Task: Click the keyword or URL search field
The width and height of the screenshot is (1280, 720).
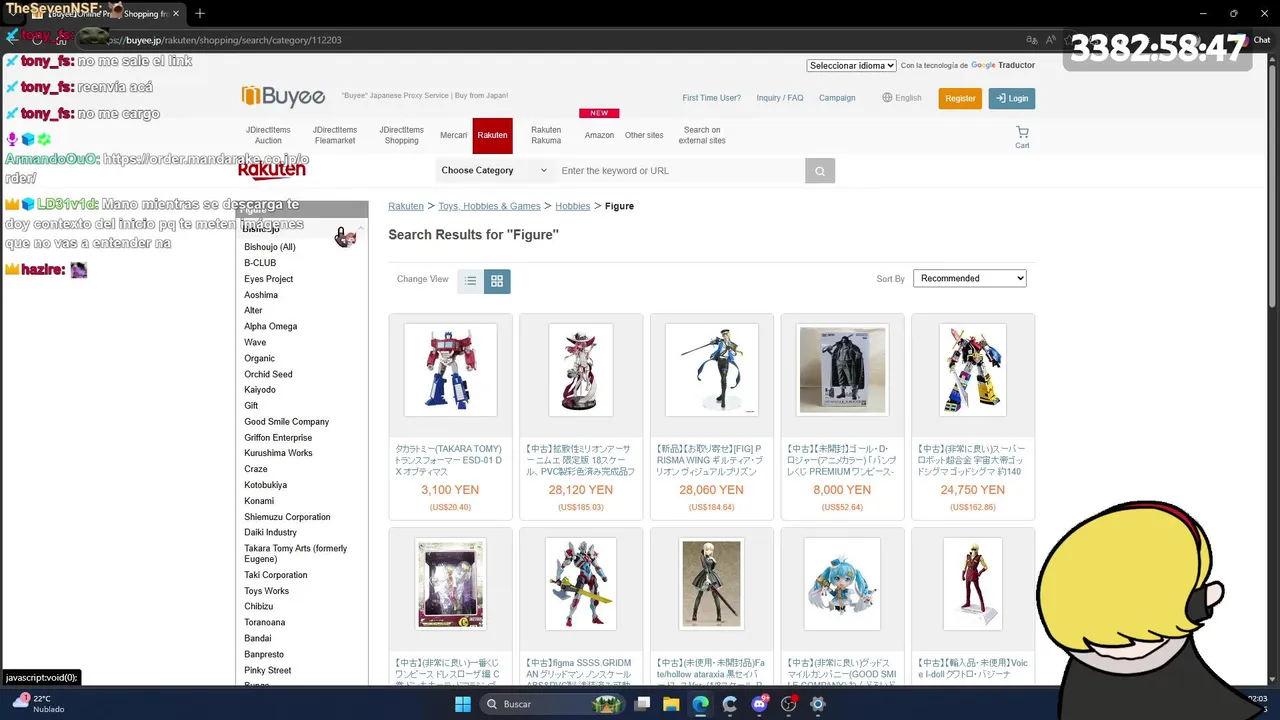Action: pos(680,171)
